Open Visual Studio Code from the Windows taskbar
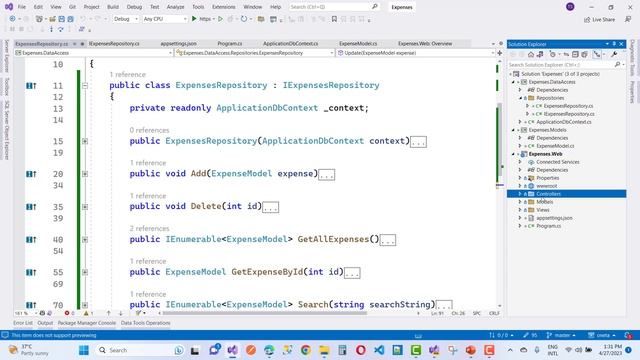The height and width of the screenshot is (360, 640). tap(379, 350)
